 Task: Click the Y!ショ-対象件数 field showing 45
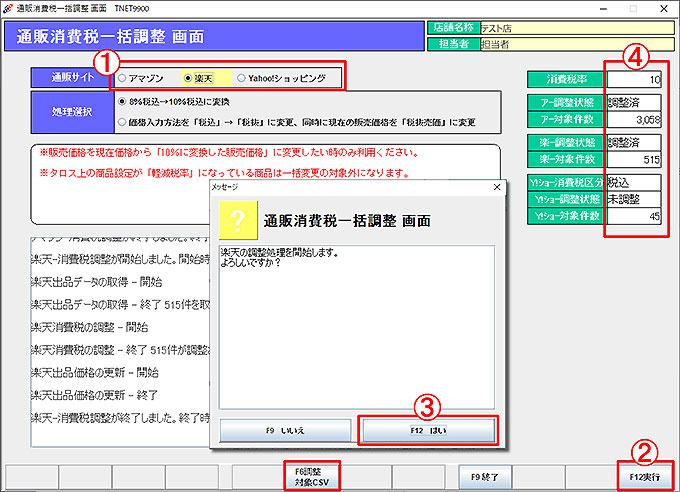click(634, 216)
